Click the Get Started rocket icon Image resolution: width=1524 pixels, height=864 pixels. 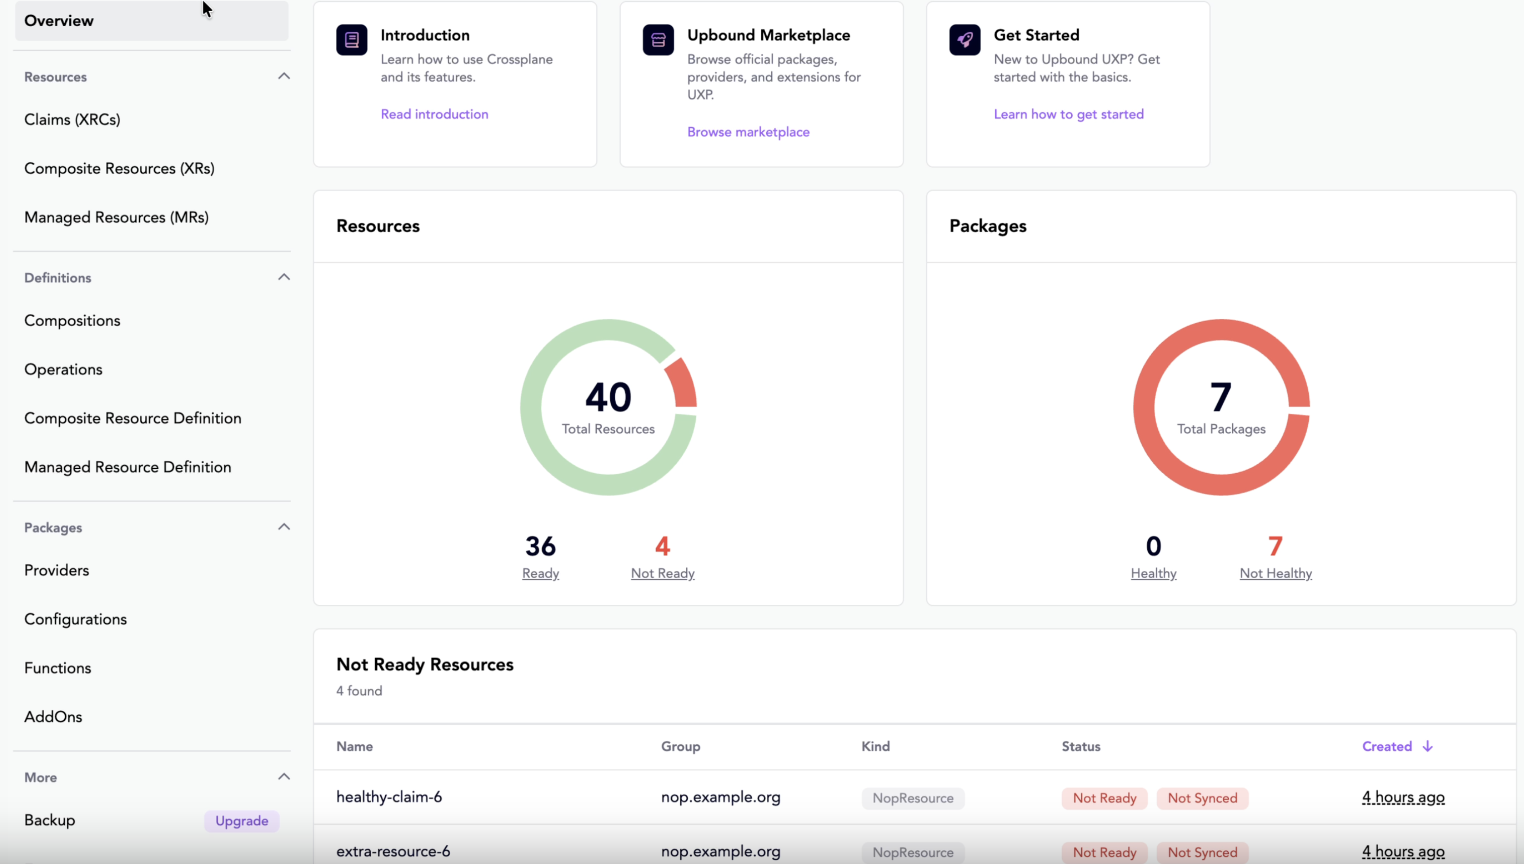coord(964,40)
